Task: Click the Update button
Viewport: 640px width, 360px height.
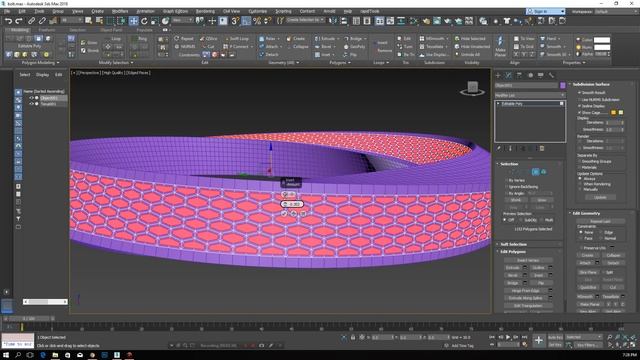Action: click(x=600, y=197)
